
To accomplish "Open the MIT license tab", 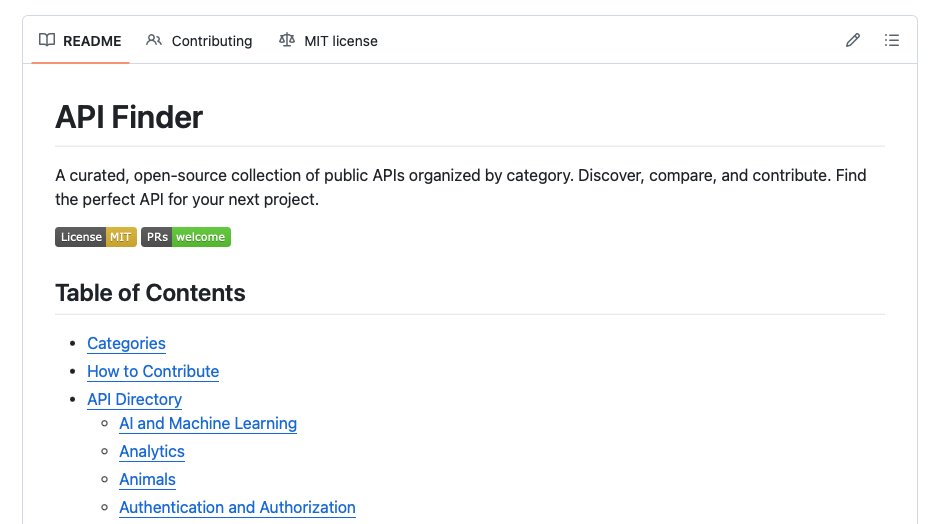I will coord(328,41).
